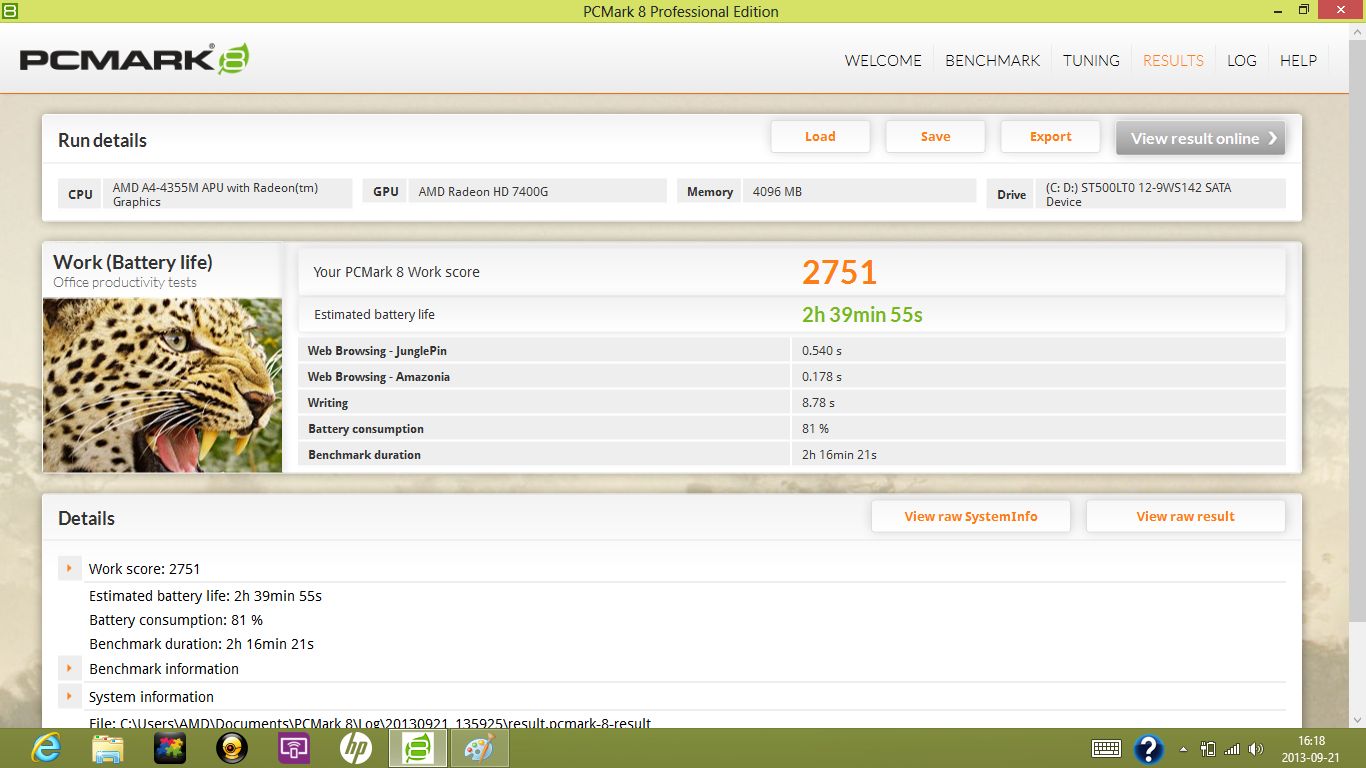Open View raw SystemInfo

(971, 517)
